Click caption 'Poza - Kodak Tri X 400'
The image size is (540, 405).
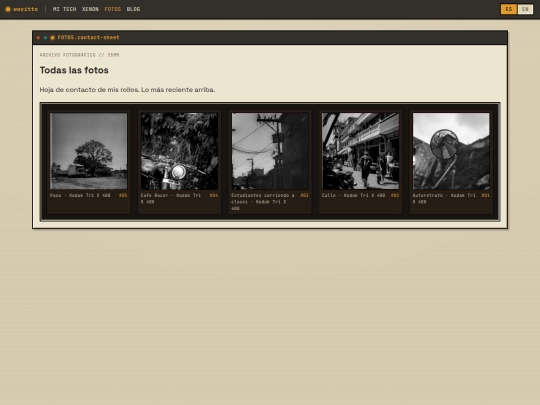pos(80,195)
